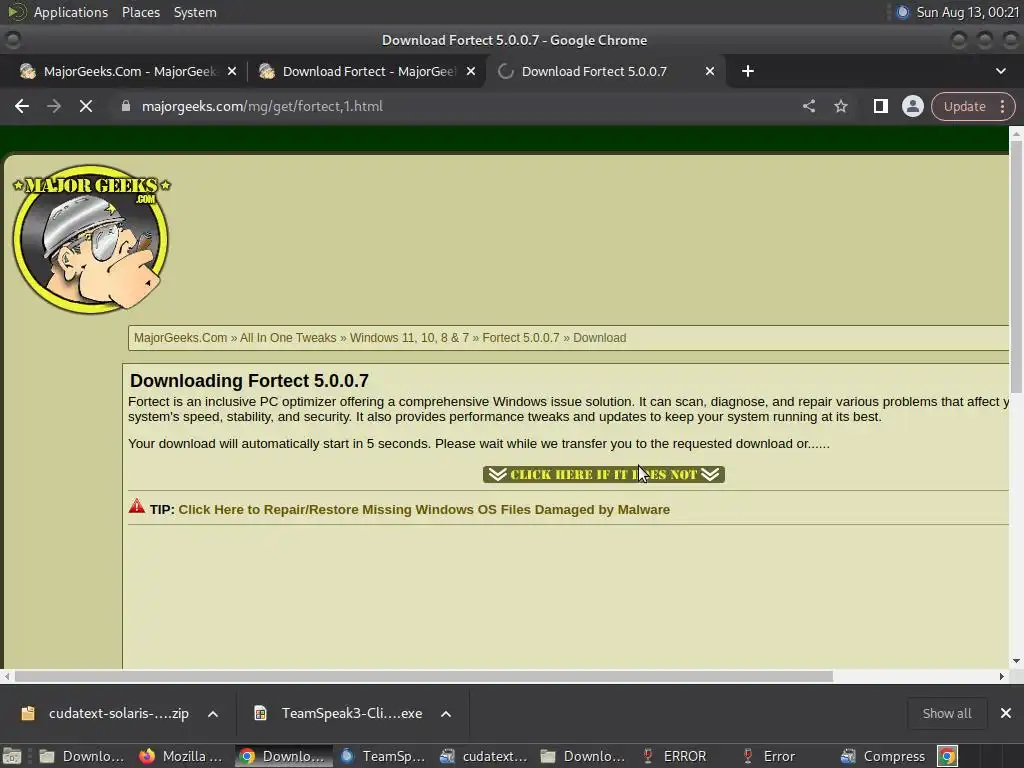Click the 'Click here if it does not' button
The height and width of the screenshot is (768, 1024).
coord(603,474)
